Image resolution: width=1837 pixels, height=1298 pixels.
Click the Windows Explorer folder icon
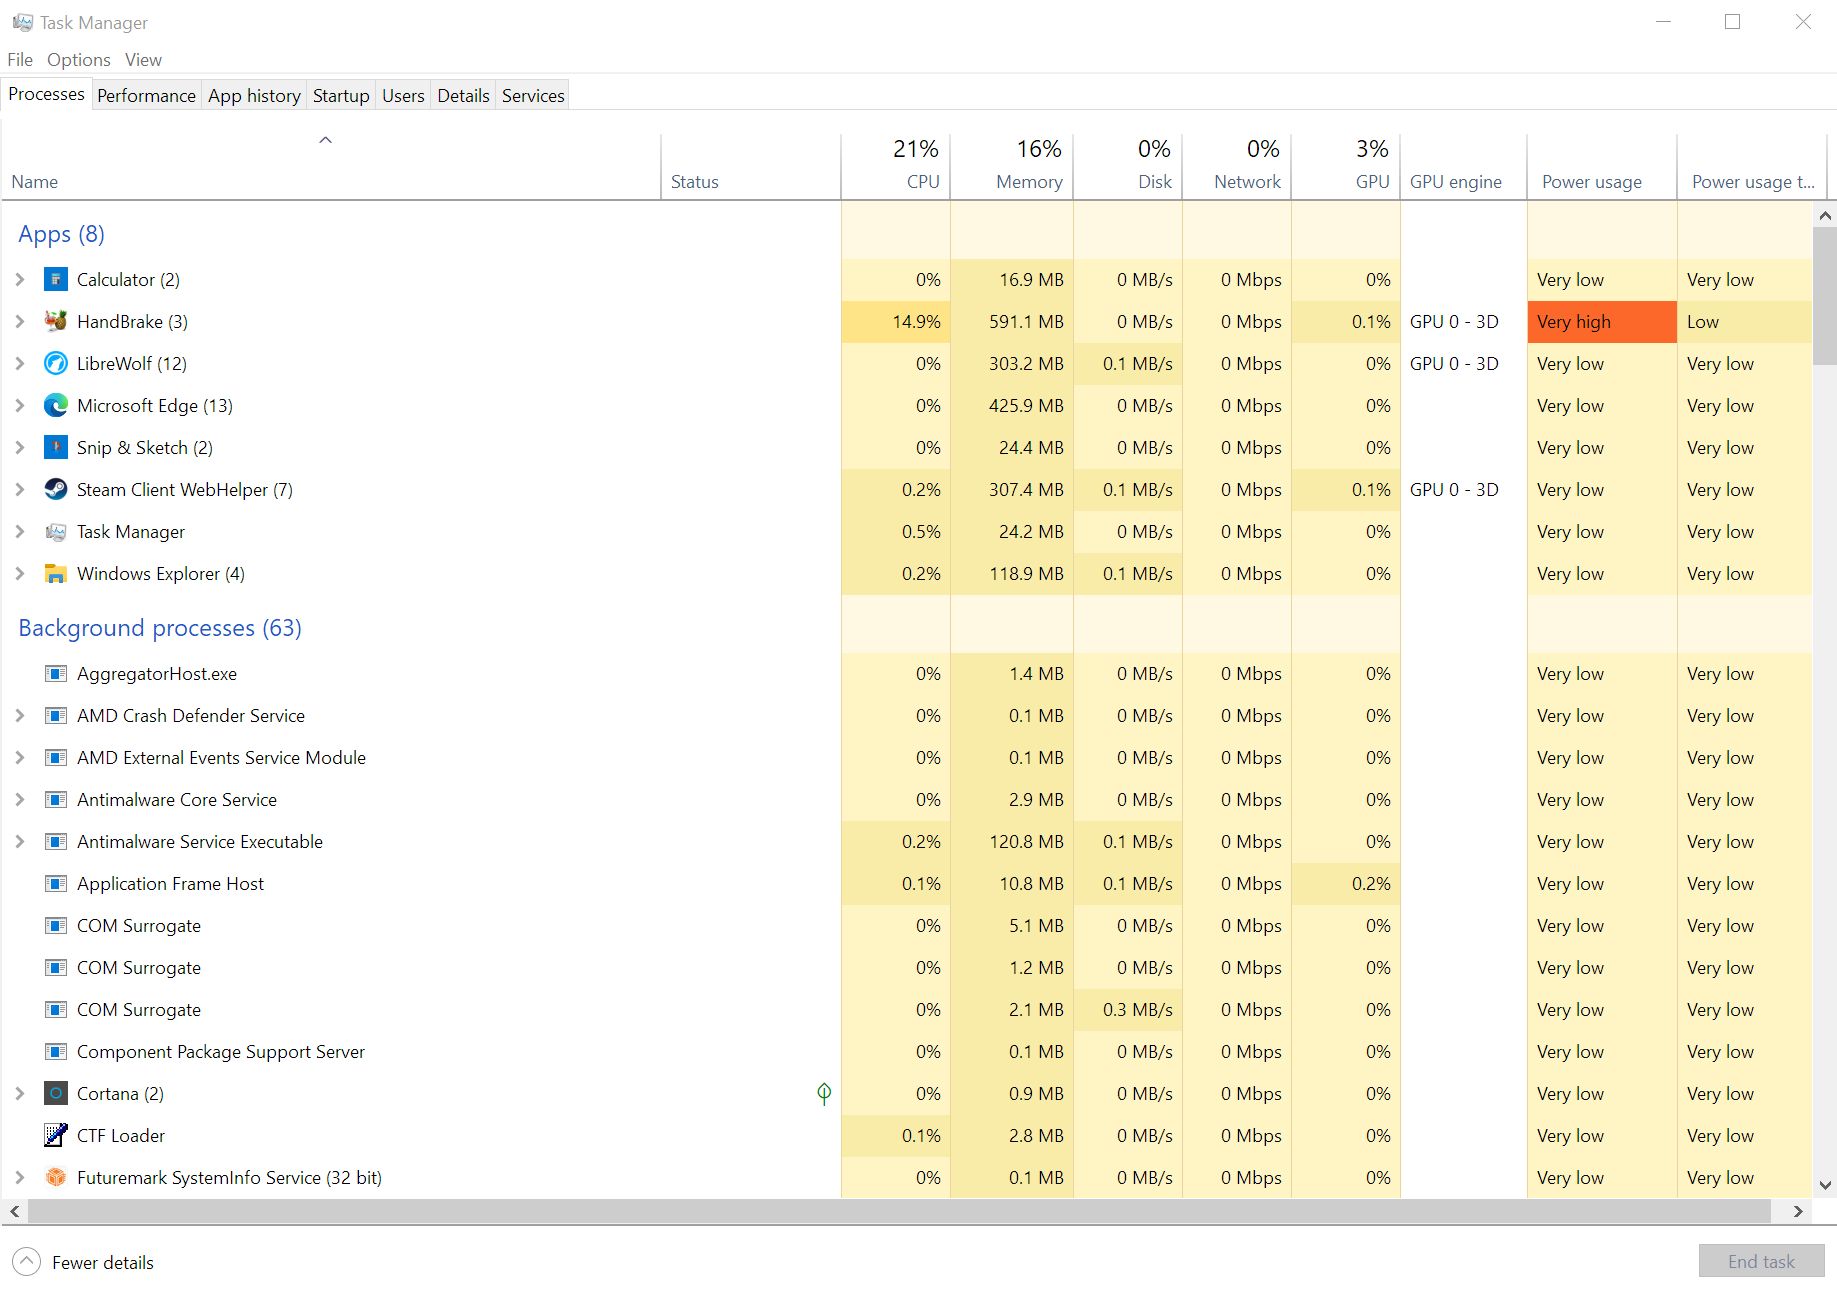(x=56, y=574)
